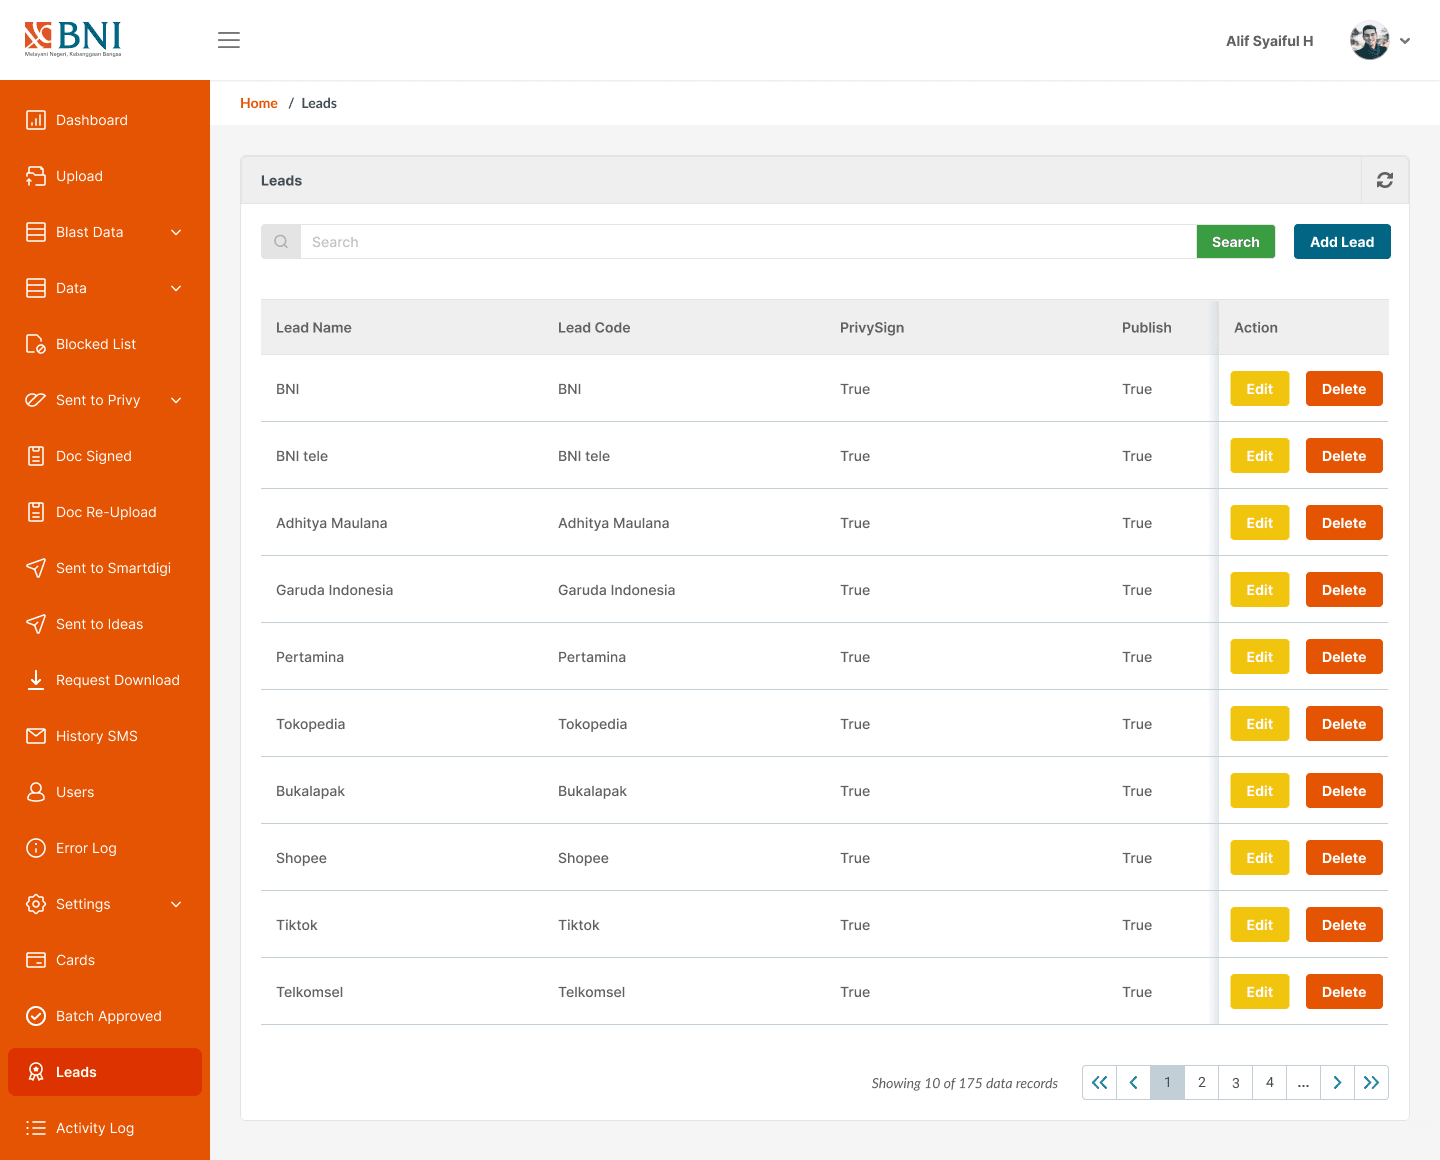
Task: Click the Sent to Ideas paper-plane icon
Action: point(36,624)
